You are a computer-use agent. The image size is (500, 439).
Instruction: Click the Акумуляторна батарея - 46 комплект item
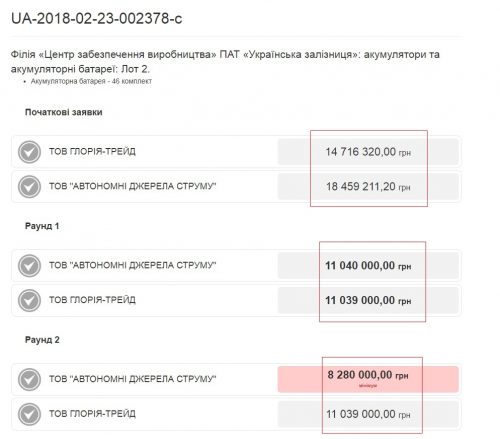[91, 81]
